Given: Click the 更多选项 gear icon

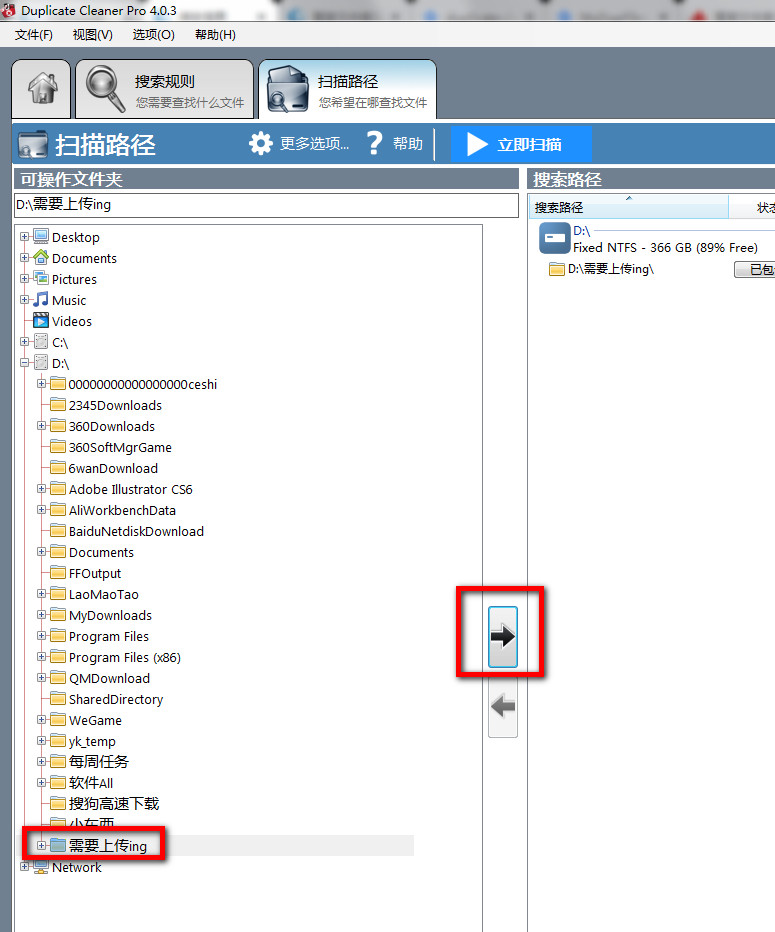Looking at the screenshot, I should click(260, 144).
